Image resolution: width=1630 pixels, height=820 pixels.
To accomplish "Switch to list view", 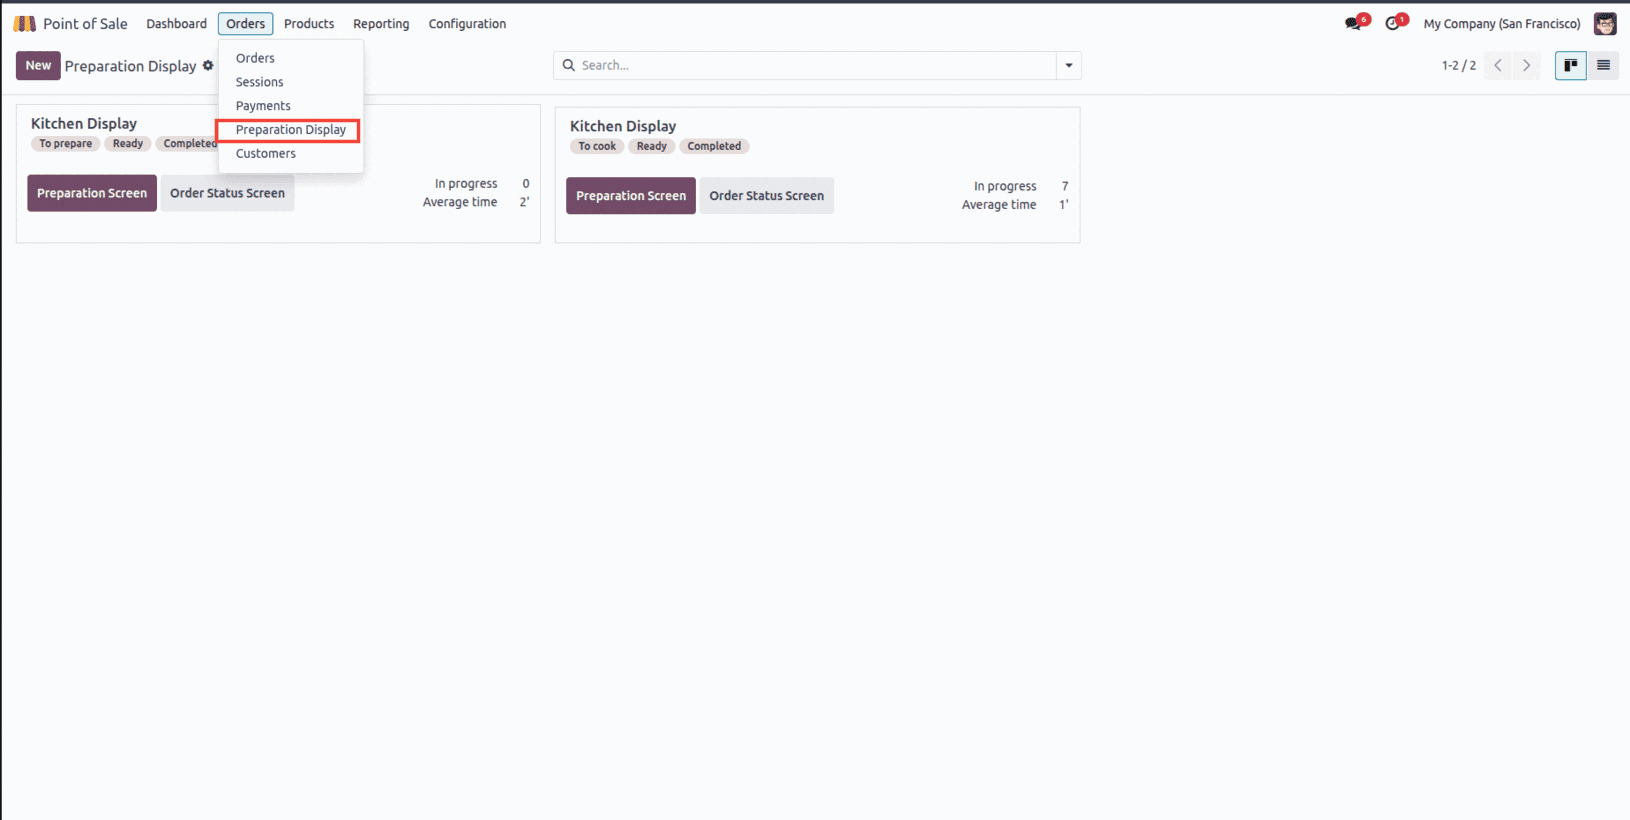I will (1603, 65).
